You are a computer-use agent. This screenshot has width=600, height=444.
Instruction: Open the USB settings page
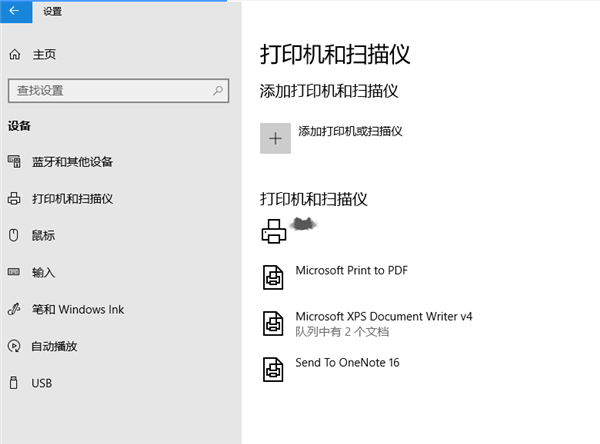41,384
